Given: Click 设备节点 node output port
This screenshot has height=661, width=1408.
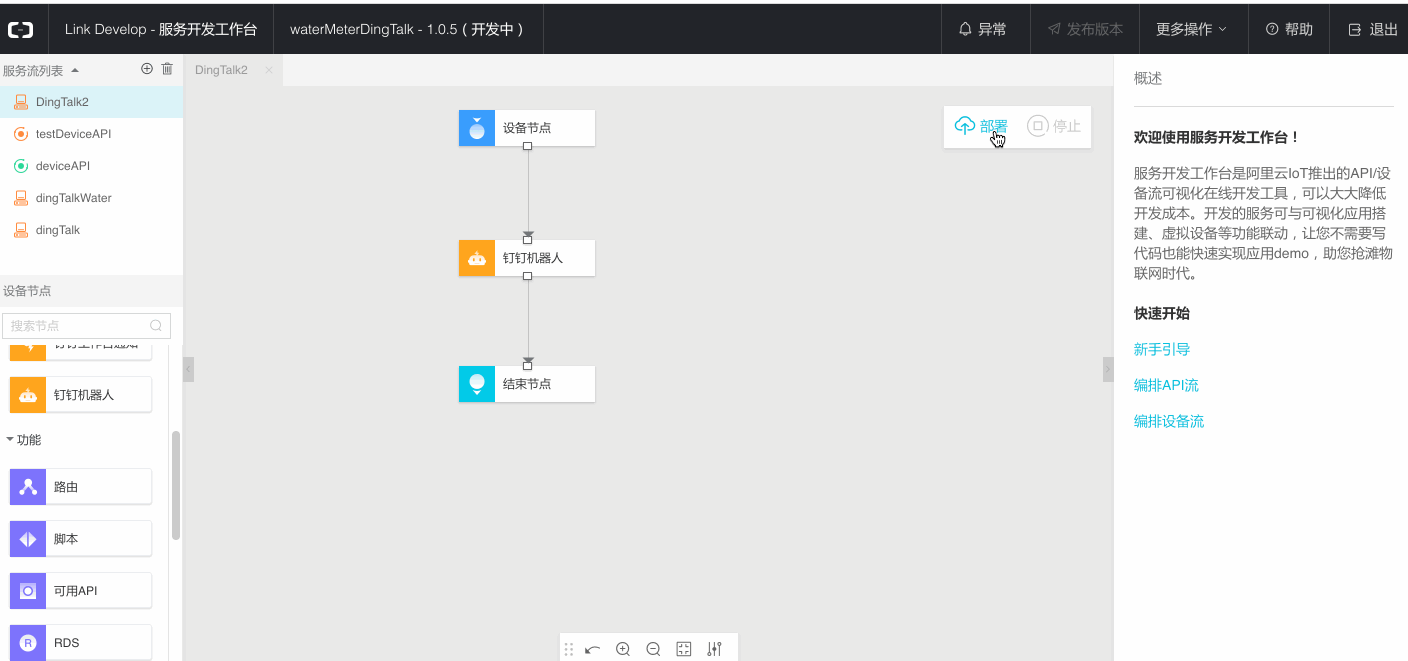Looking at the screenshot, I should point(528,146).
